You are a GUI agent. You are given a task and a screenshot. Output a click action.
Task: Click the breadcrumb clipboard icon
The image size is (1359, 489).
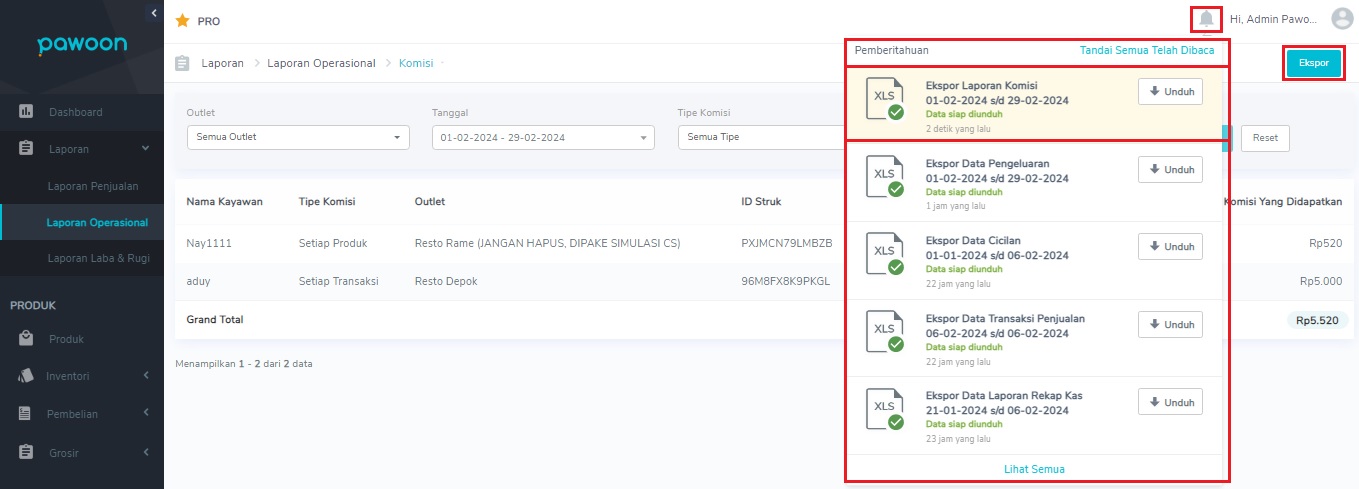pos(182,63)
